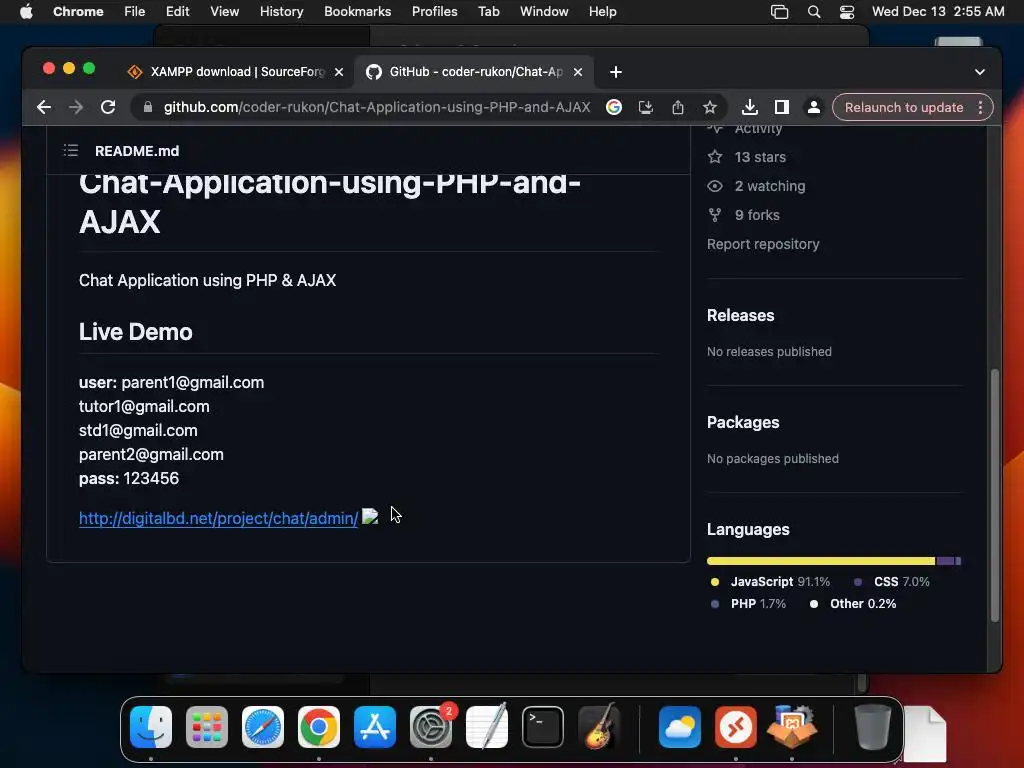Open the Apple menu
This screenshot has width=1024, height=768.
pos(26,12)
